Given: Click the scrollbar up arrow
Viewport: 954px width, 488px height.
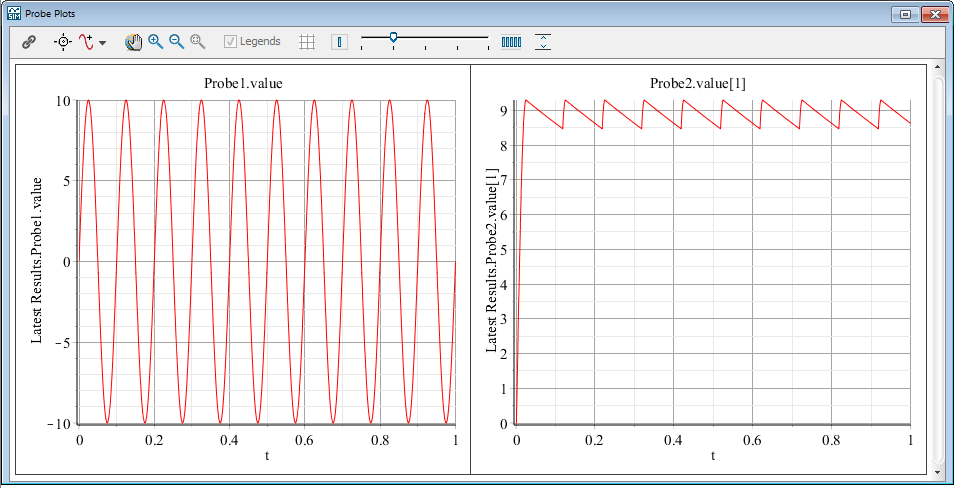Looking at the screenshot, I should tap(937, 69).
